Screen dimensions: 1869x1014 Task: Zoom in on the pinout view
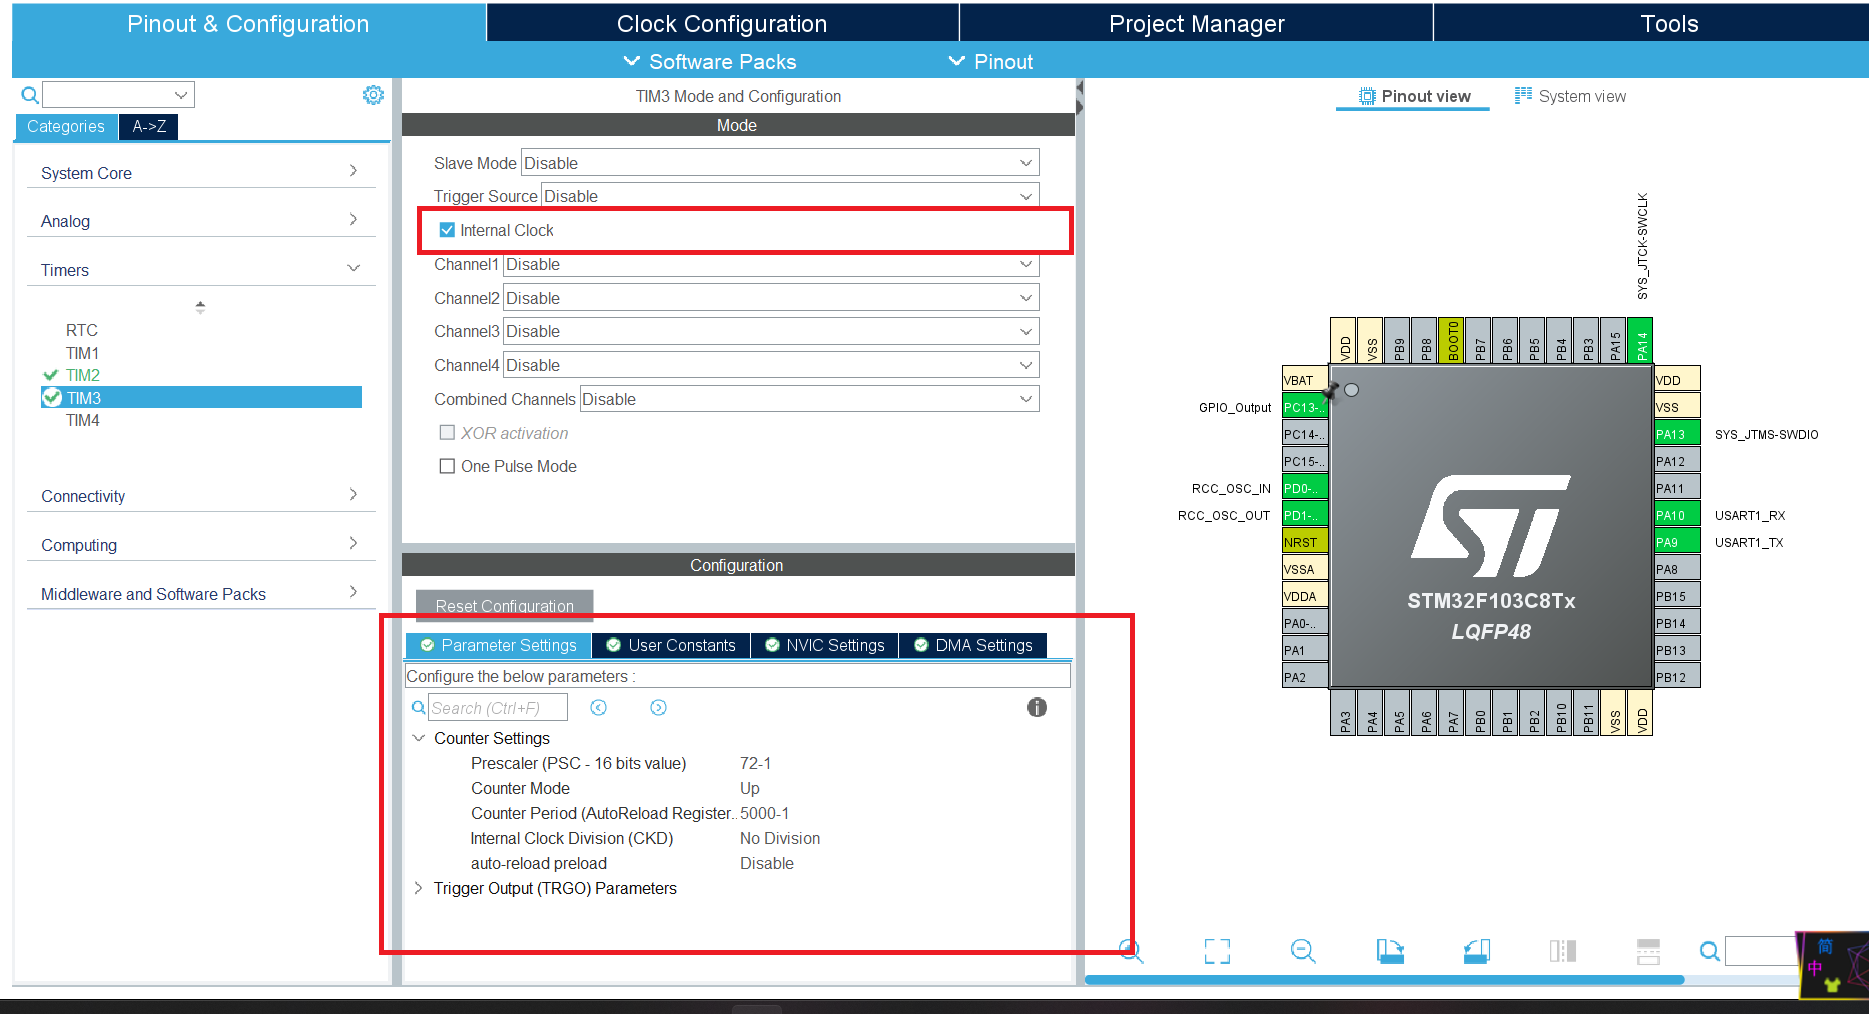click(x=1131, y=950)
